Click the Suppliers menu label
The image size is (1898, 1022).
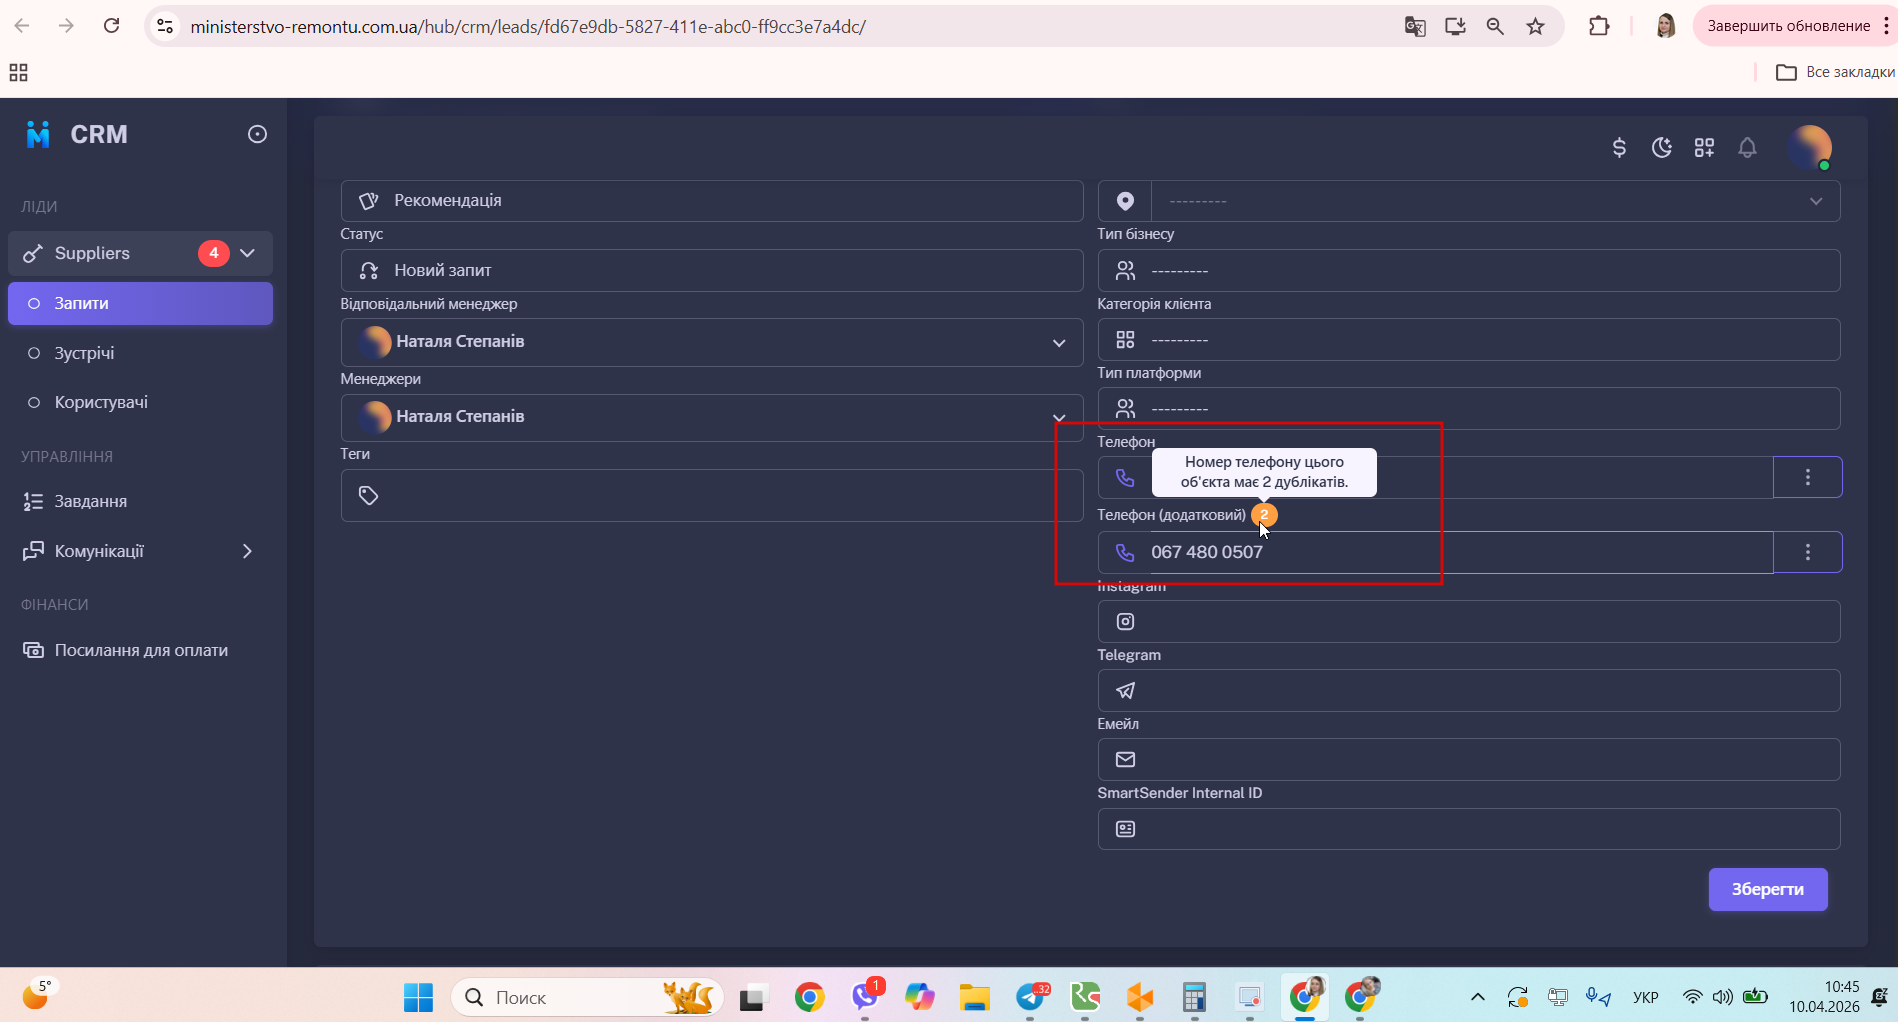point(92,253)
